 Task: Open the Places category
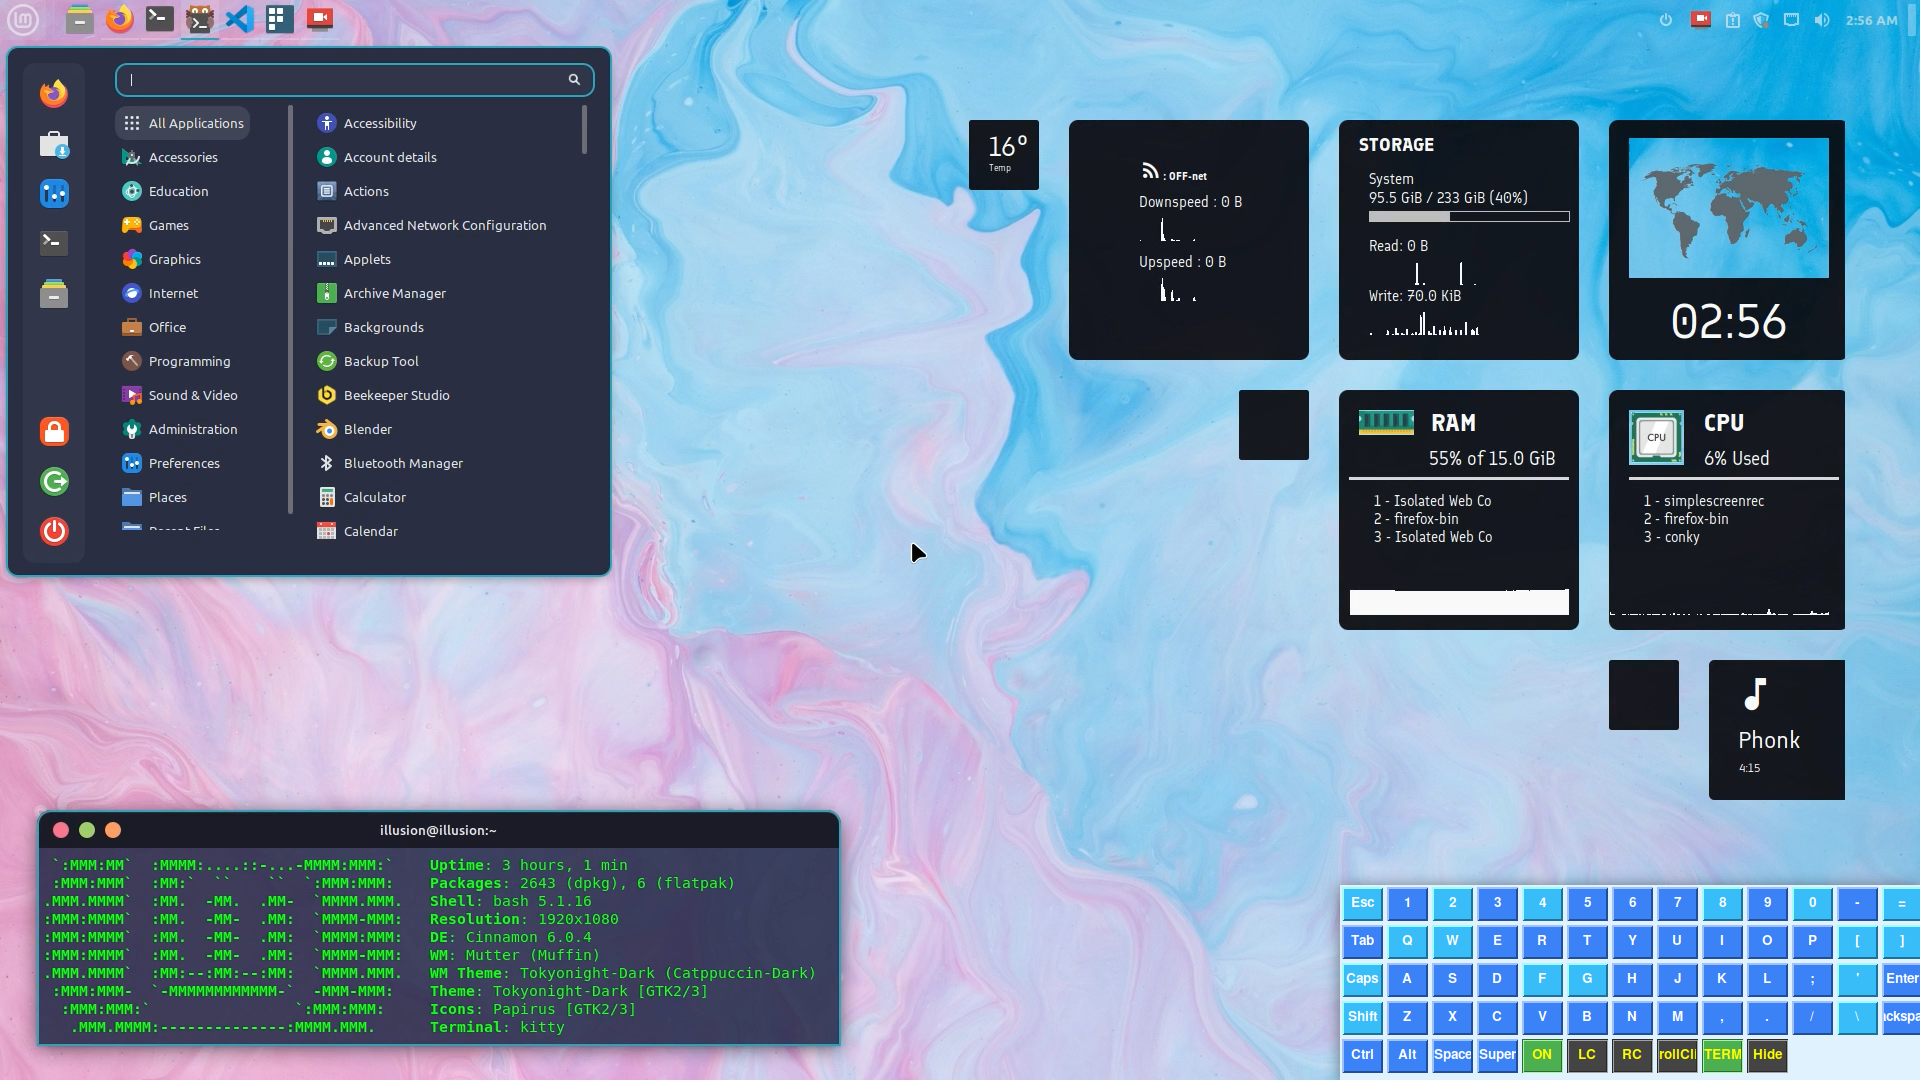point(183,497)
